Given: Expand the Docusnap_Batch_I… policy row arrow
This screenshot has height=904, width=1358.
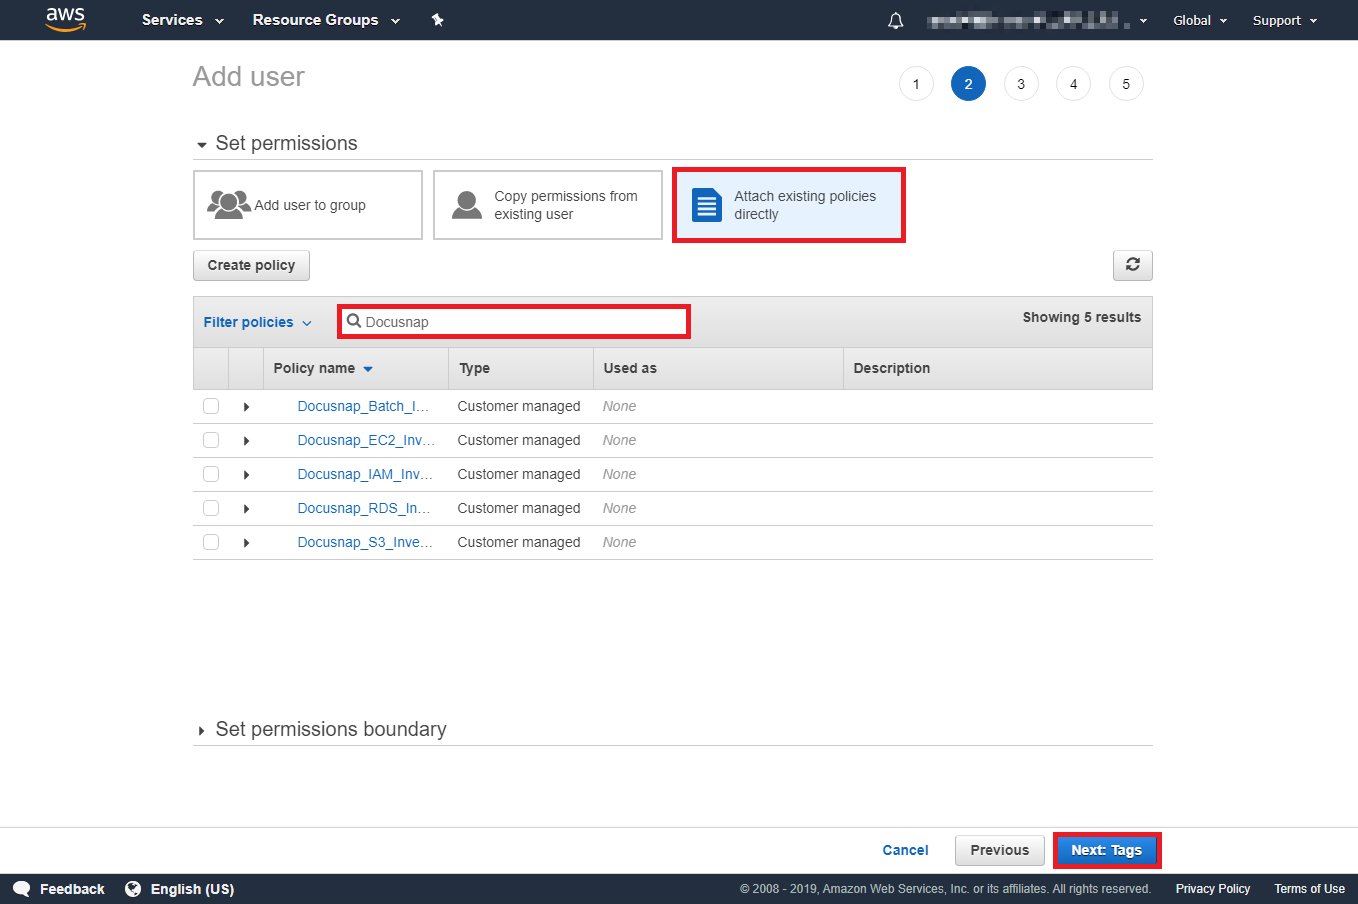Looking at the screenshot, I should point(246,407).
